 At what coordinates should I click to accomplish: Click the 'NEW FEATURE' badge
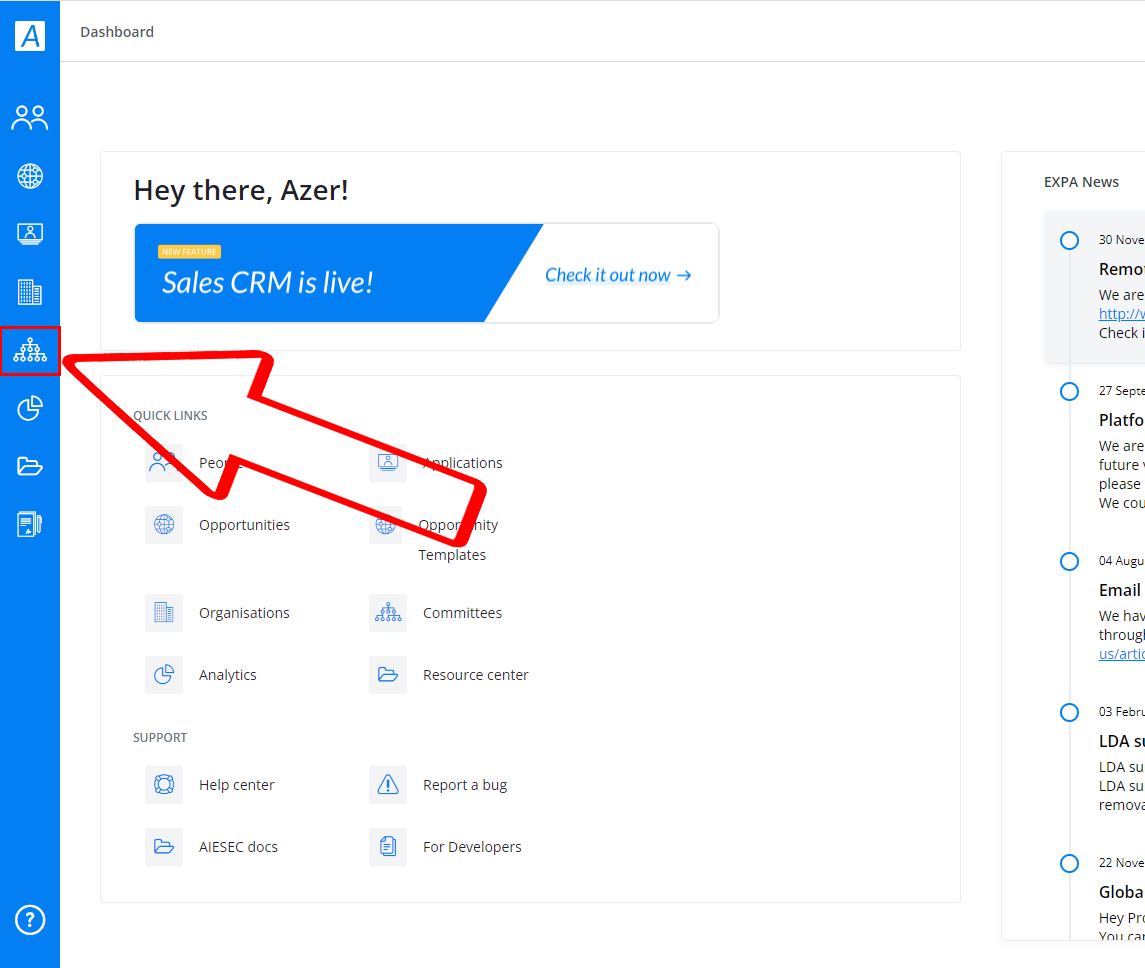coord(189,252)
